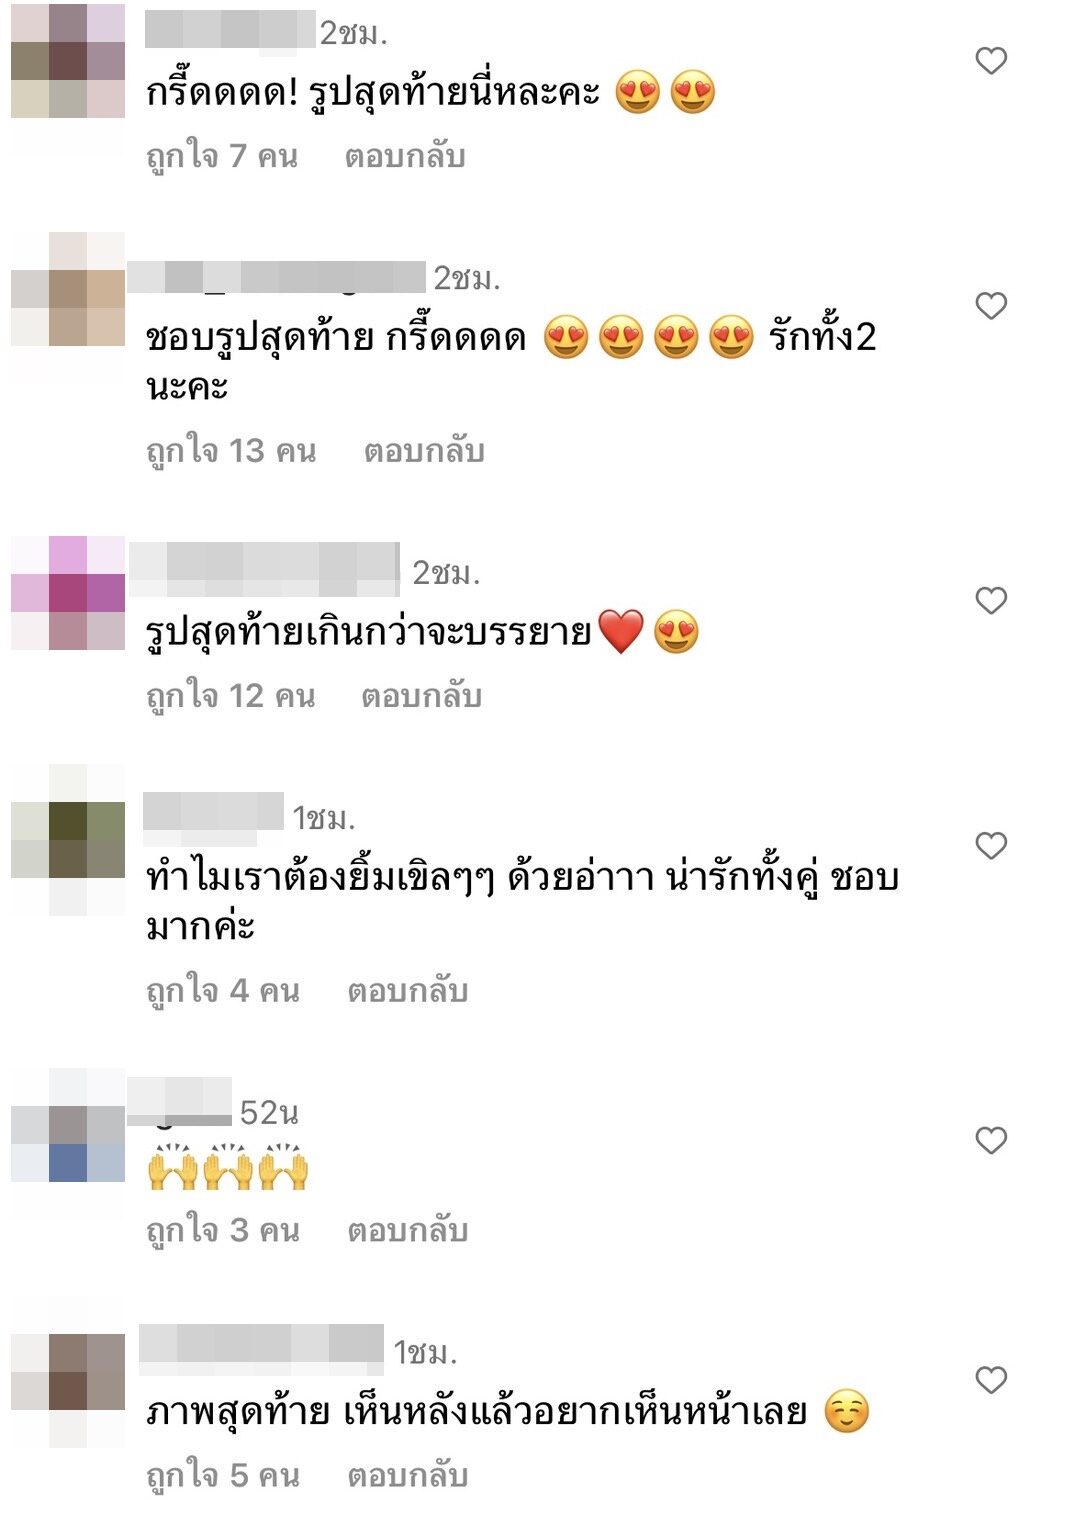
Task: Open the 'ถูกใจ 5 คน' likers list
Action: coord(223,1476)
